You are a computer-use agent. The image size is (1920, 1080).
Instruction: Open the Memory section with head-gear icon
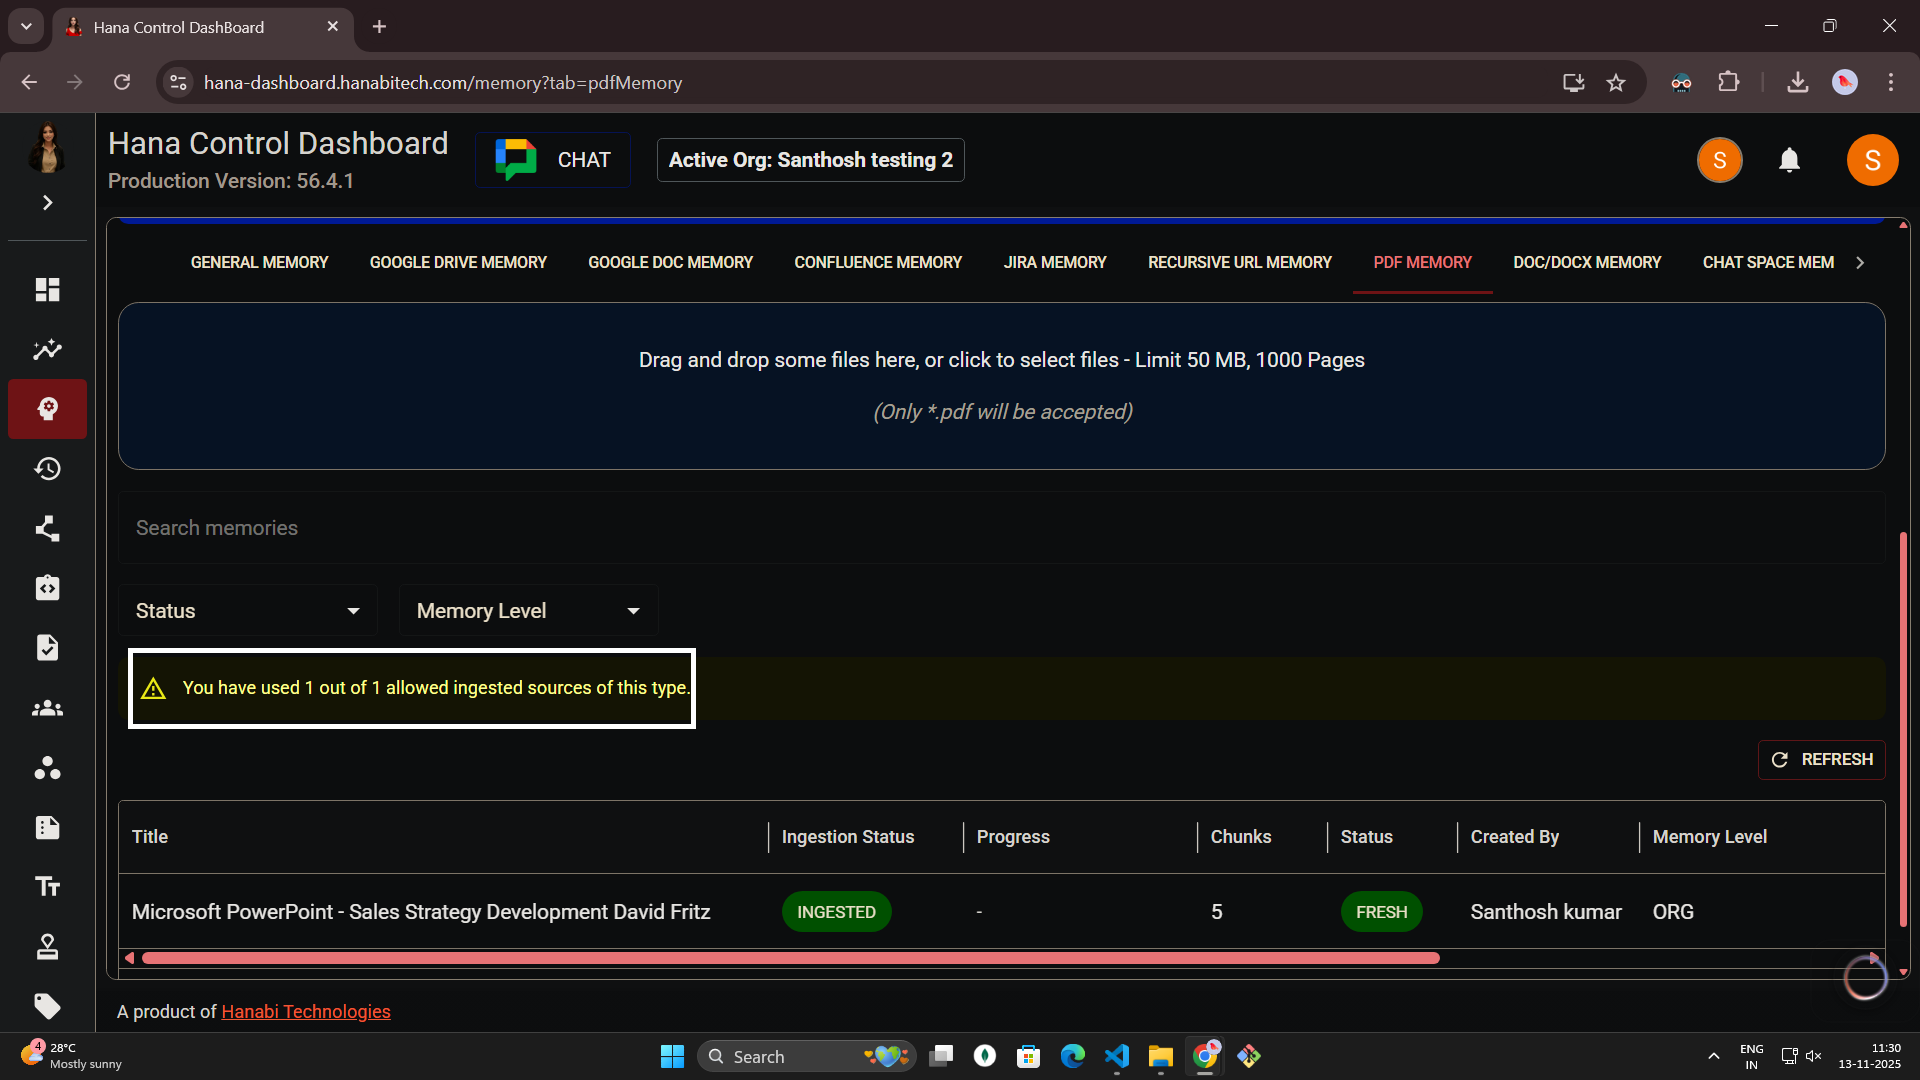tap(47, 408)
